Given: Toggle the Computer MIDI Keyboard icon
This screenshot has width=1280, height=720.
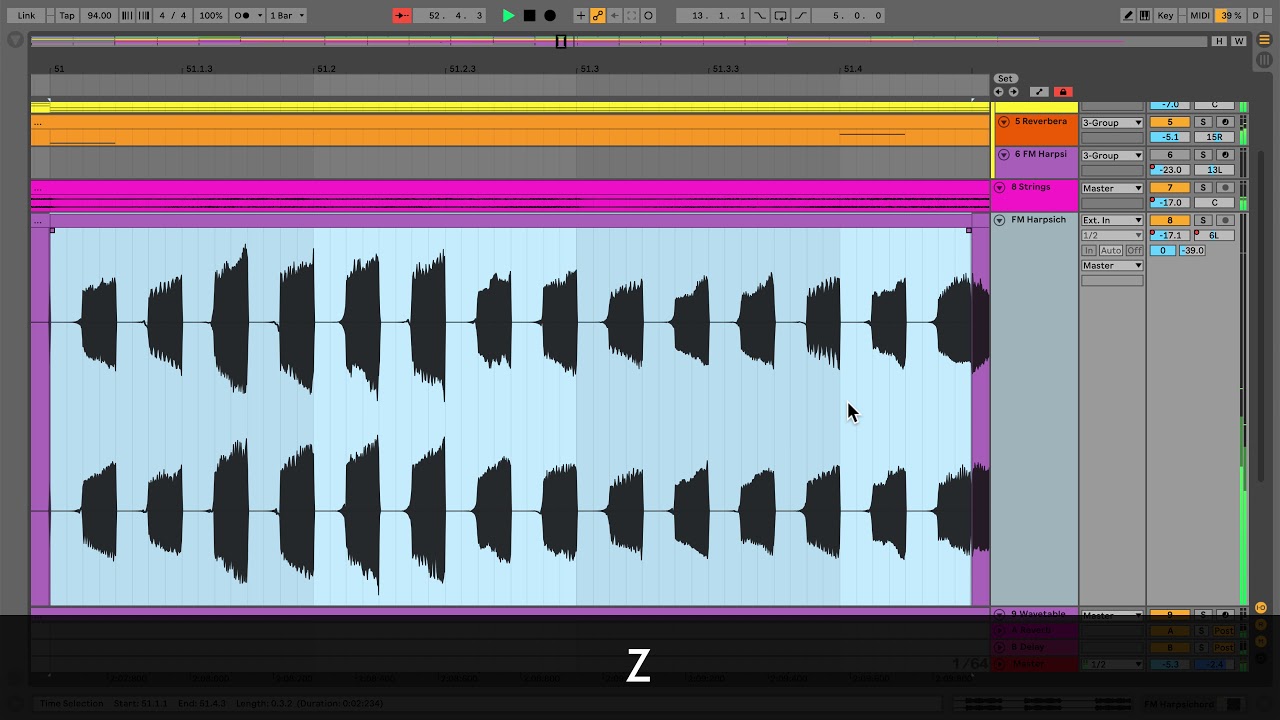Looking at the screenshot, I should pos(1144,15).
